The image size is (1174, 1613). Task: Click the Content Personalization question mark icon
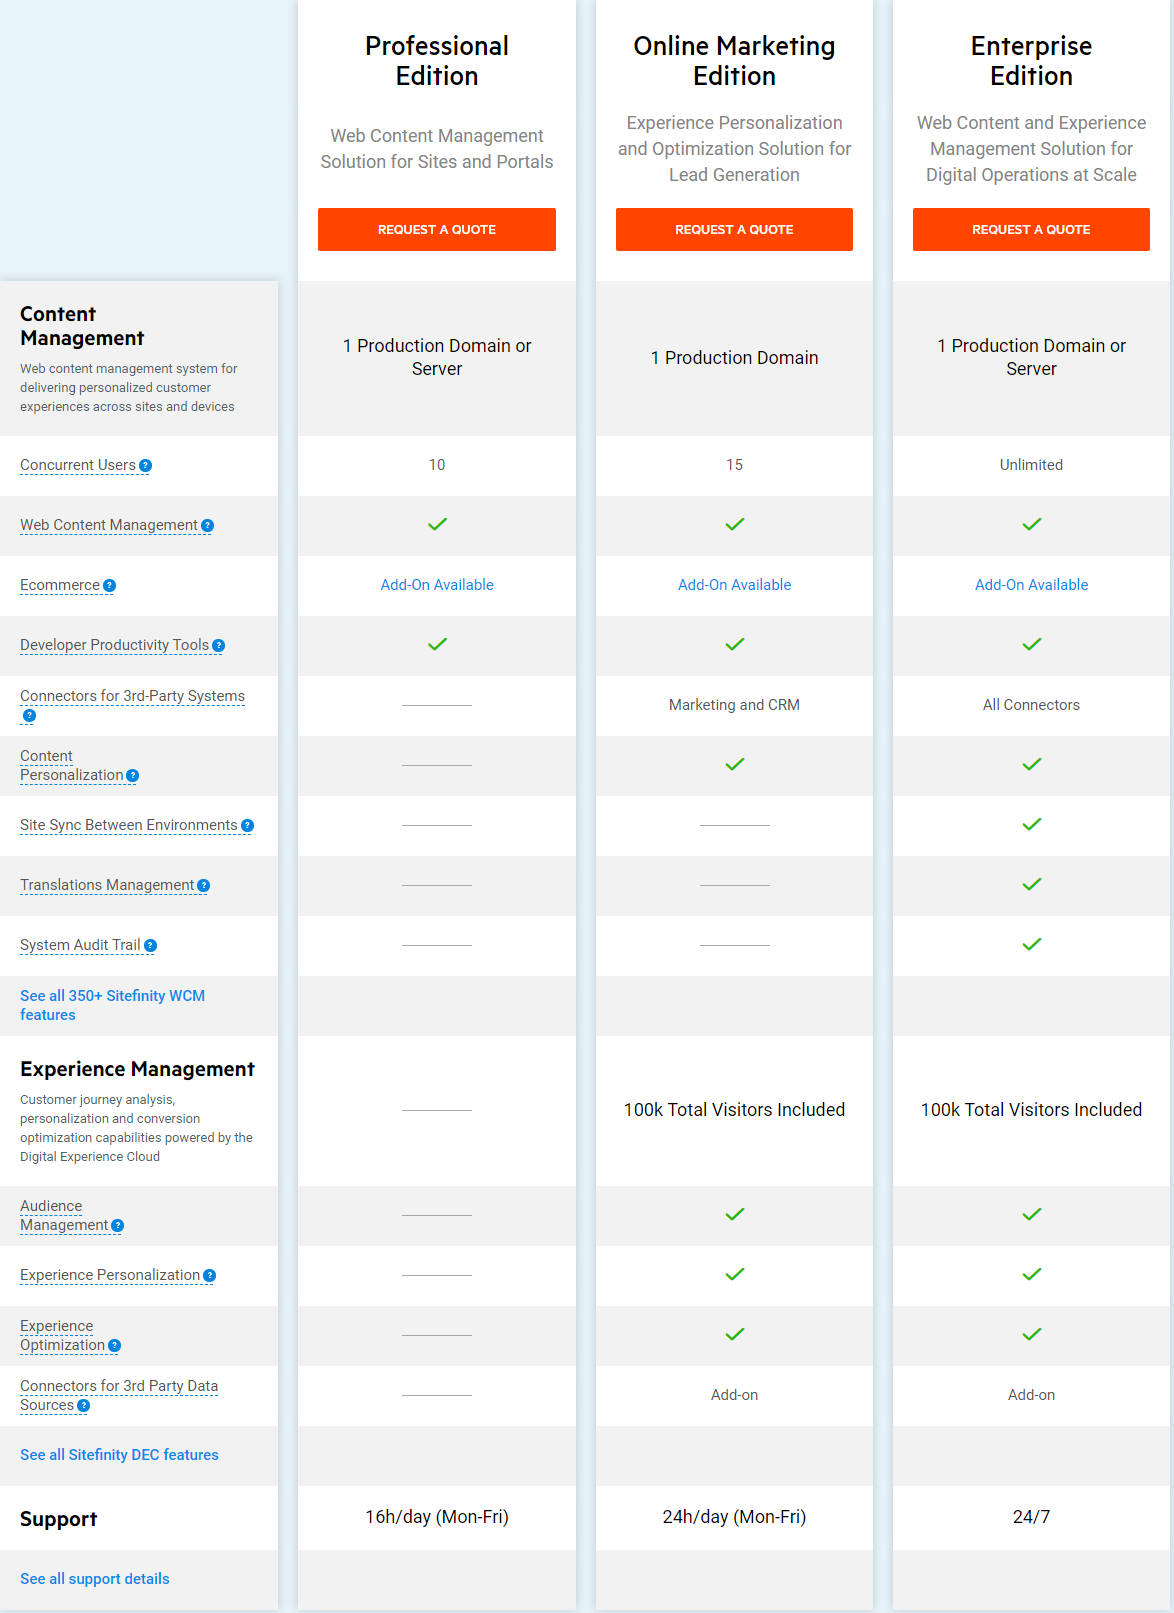point(132,775)
